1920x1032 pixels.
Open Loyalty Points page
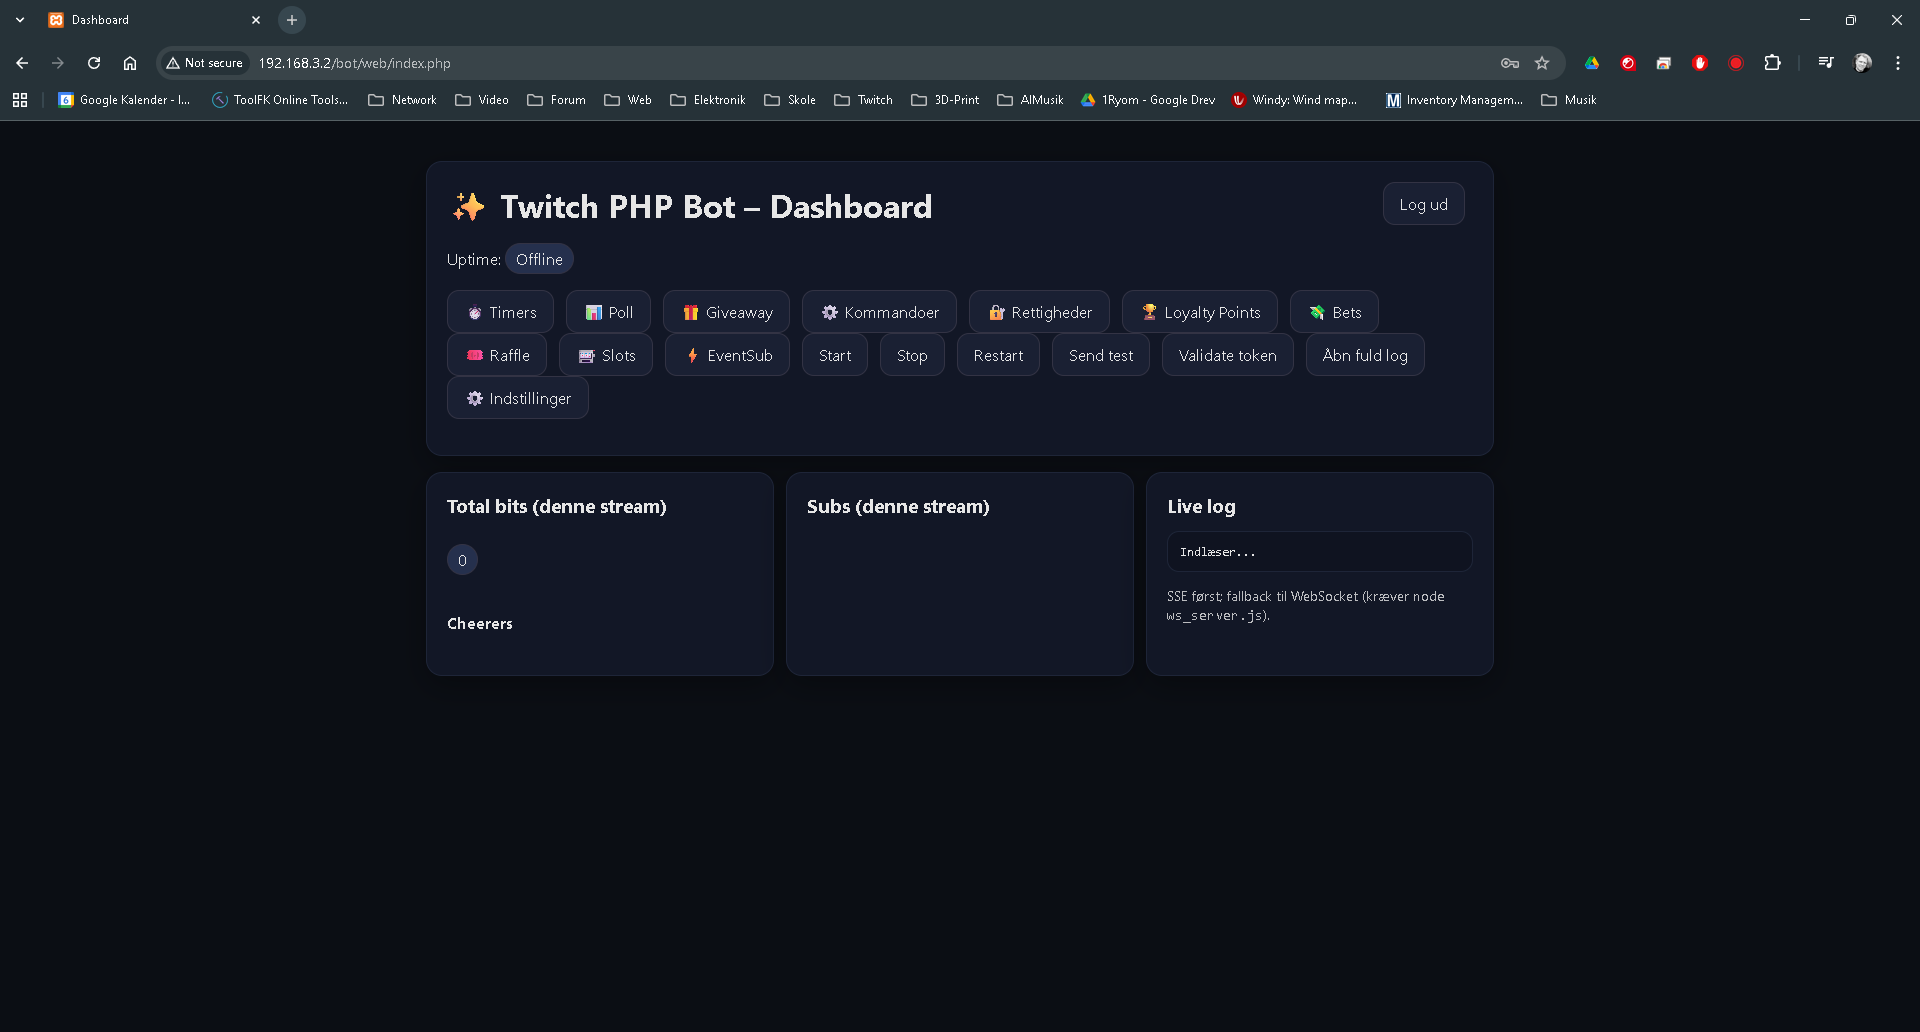point(1199,312)
